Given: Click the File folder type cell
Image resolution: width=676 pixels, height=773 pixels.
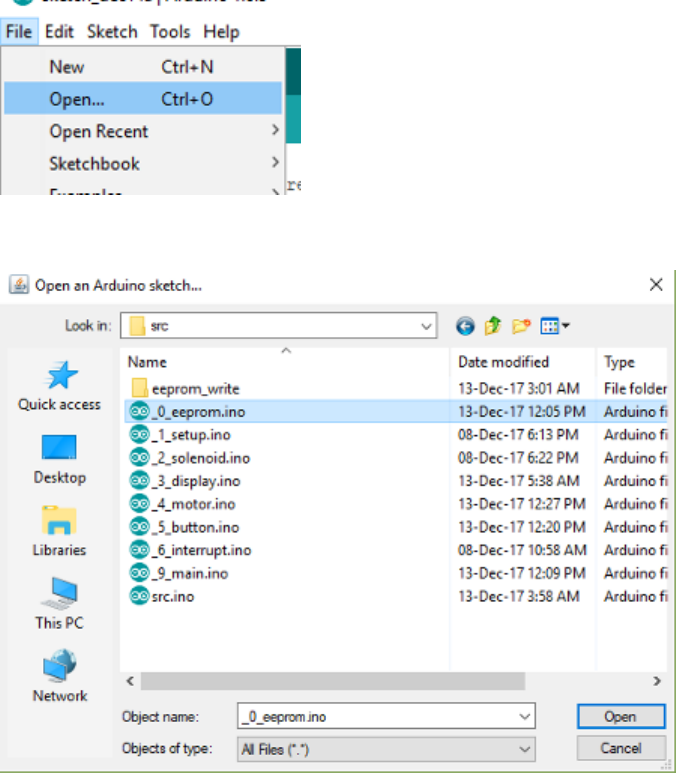Looking at the screenshot, I should (x=635, y=388).
